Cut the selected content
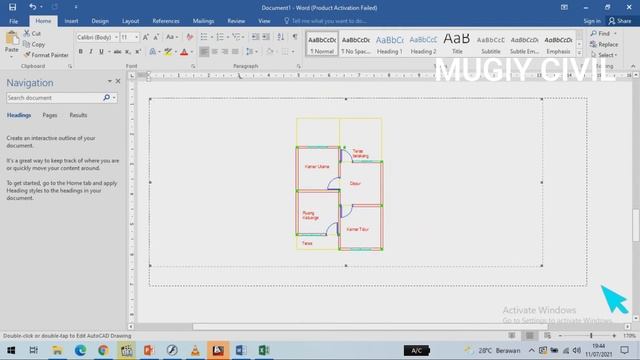The width and height of the screenshot is (640, 360). point(32,33)
